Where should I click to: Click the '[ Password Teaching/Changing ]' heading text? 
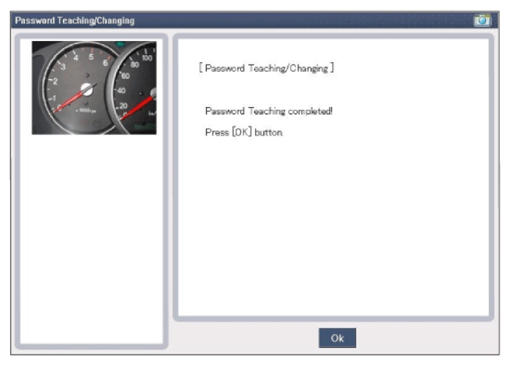266,68
